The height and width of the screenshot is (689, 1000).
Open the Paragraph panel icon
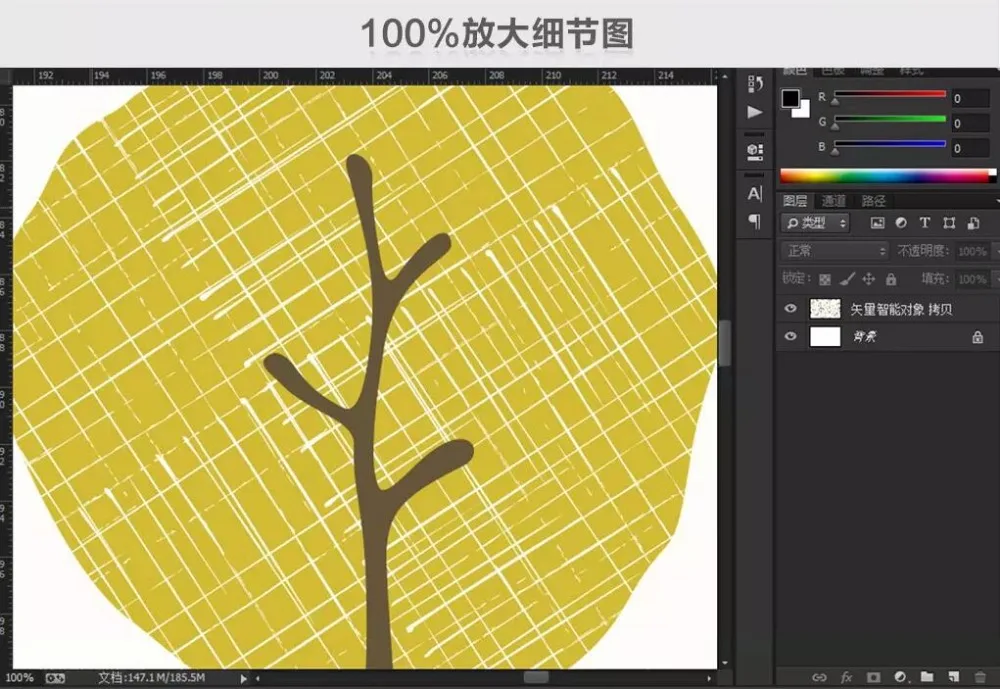point(755,221)
